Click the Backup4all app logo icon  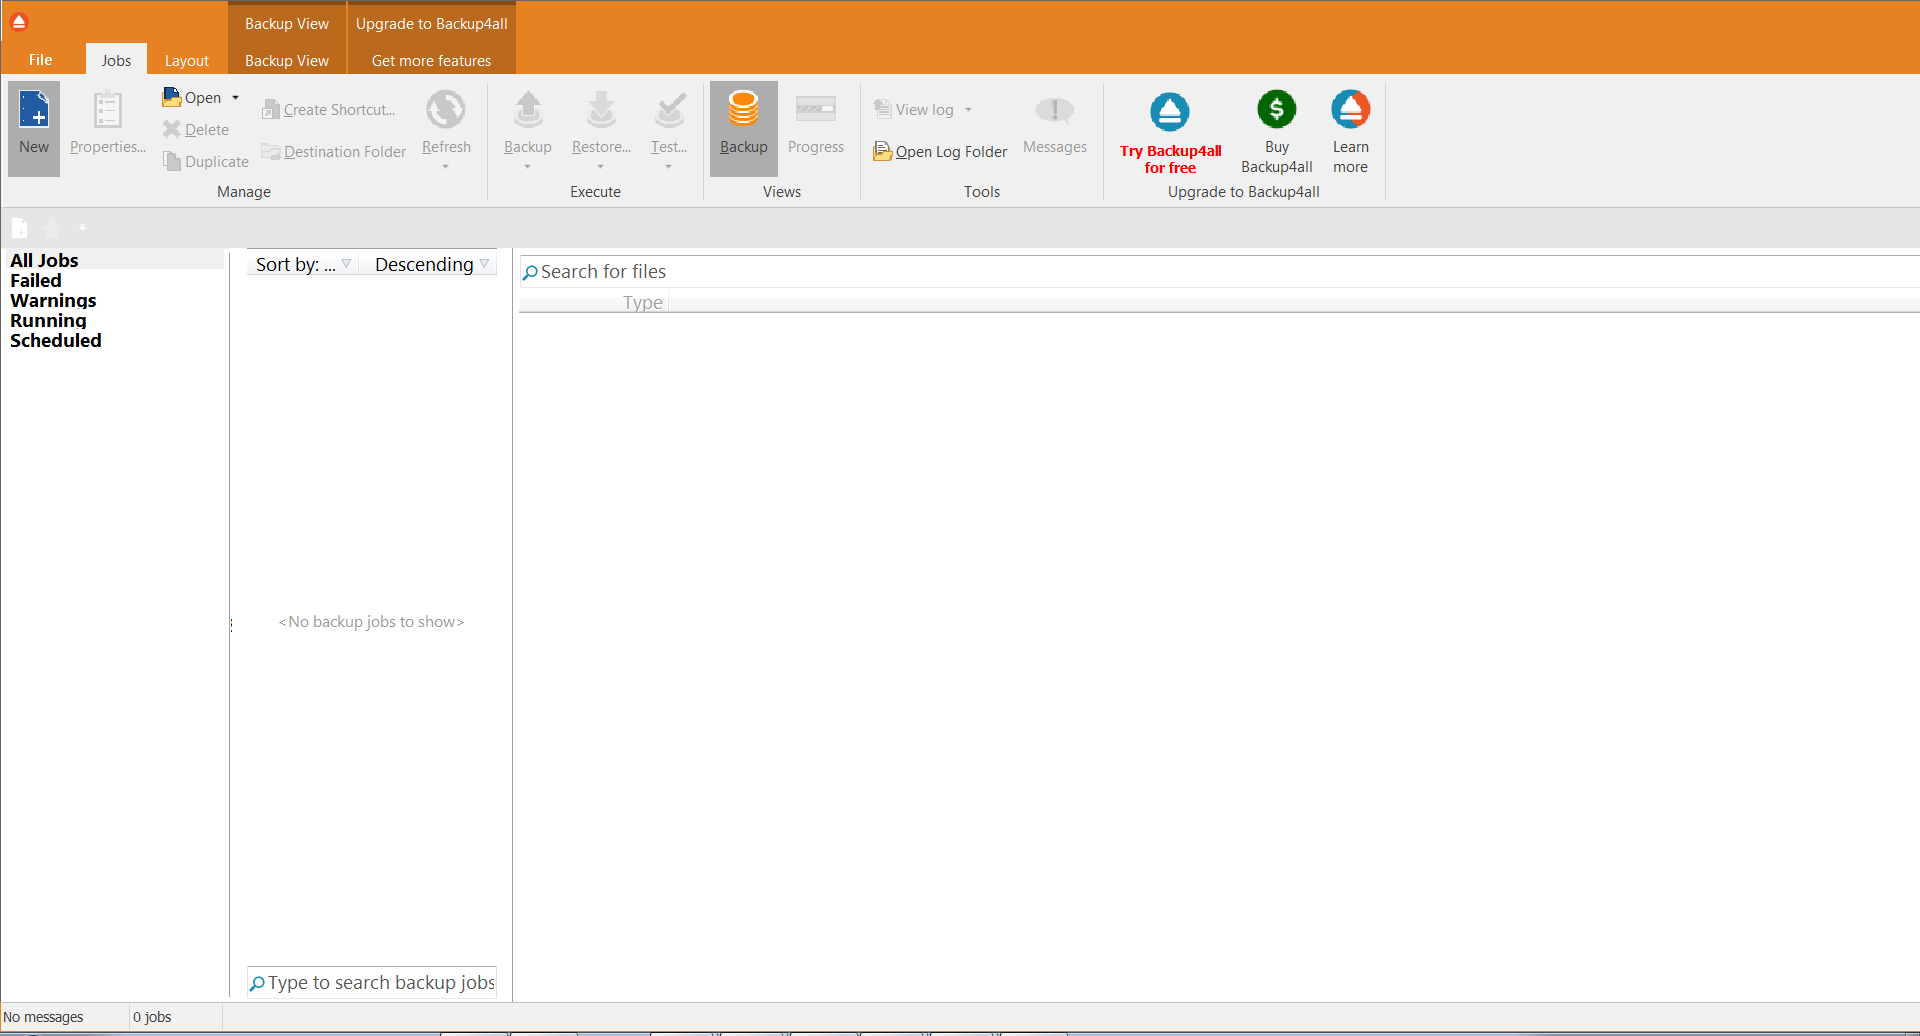[19, 21]
